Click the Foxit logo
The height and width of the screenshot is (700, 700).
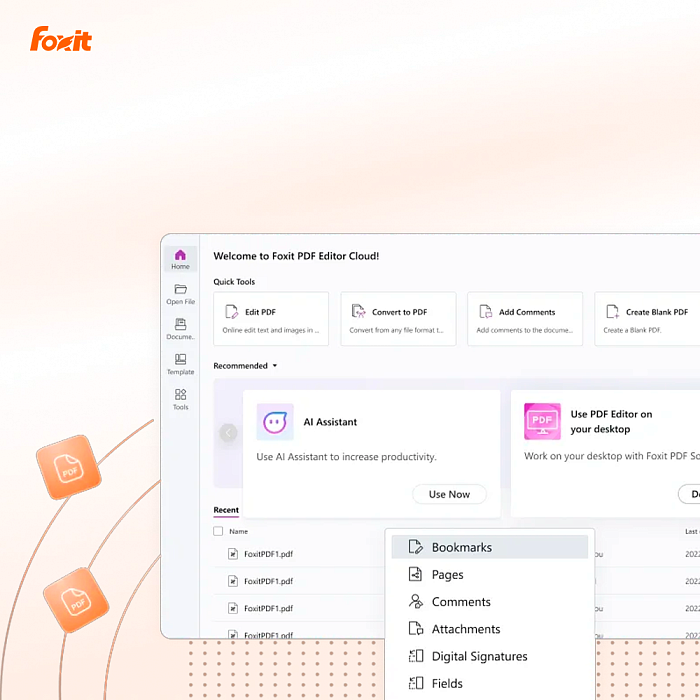61,39
